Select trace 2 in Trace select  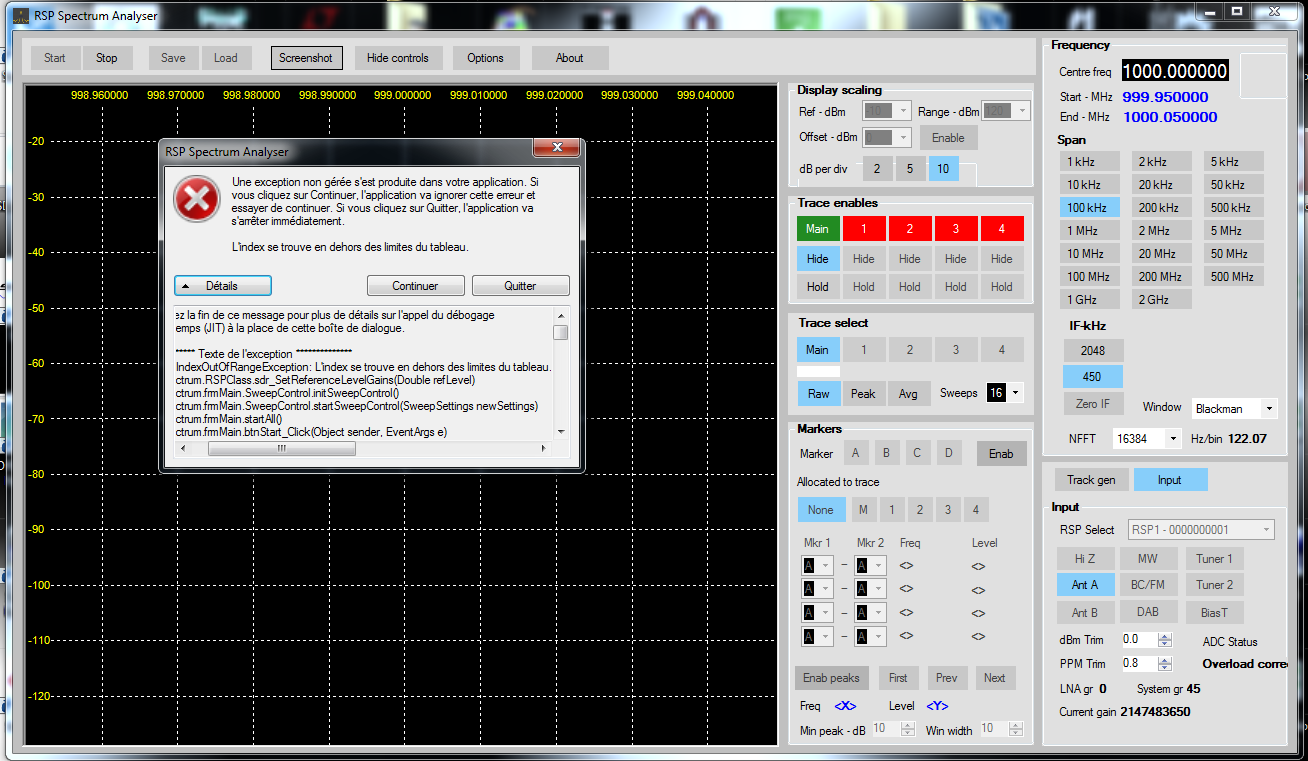click(910, 350)
